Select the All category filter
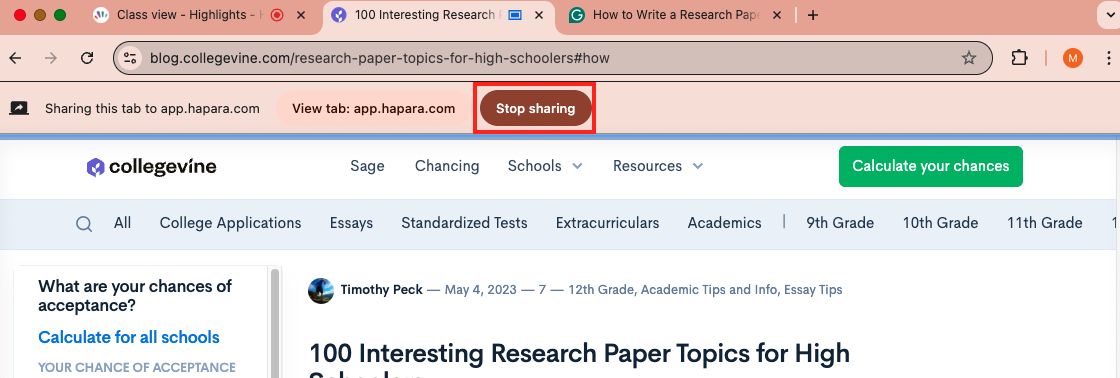 click(x=122, y=223)
